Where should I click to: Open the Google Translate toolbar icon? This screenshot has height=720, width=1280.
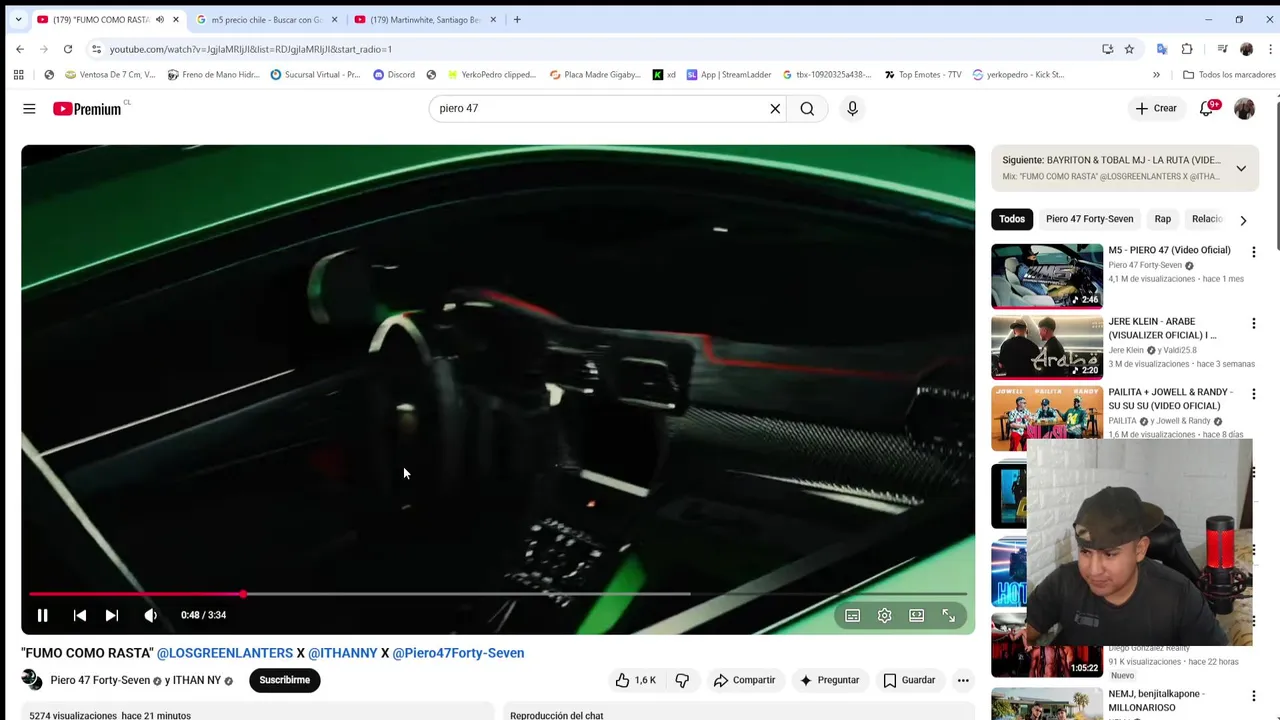1162,49
